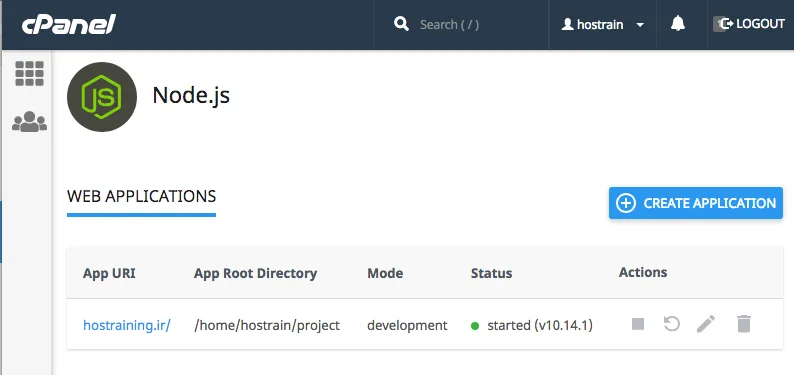
Task: Focus the Search field
Action: pyautogui.click(x=449, y=24)
